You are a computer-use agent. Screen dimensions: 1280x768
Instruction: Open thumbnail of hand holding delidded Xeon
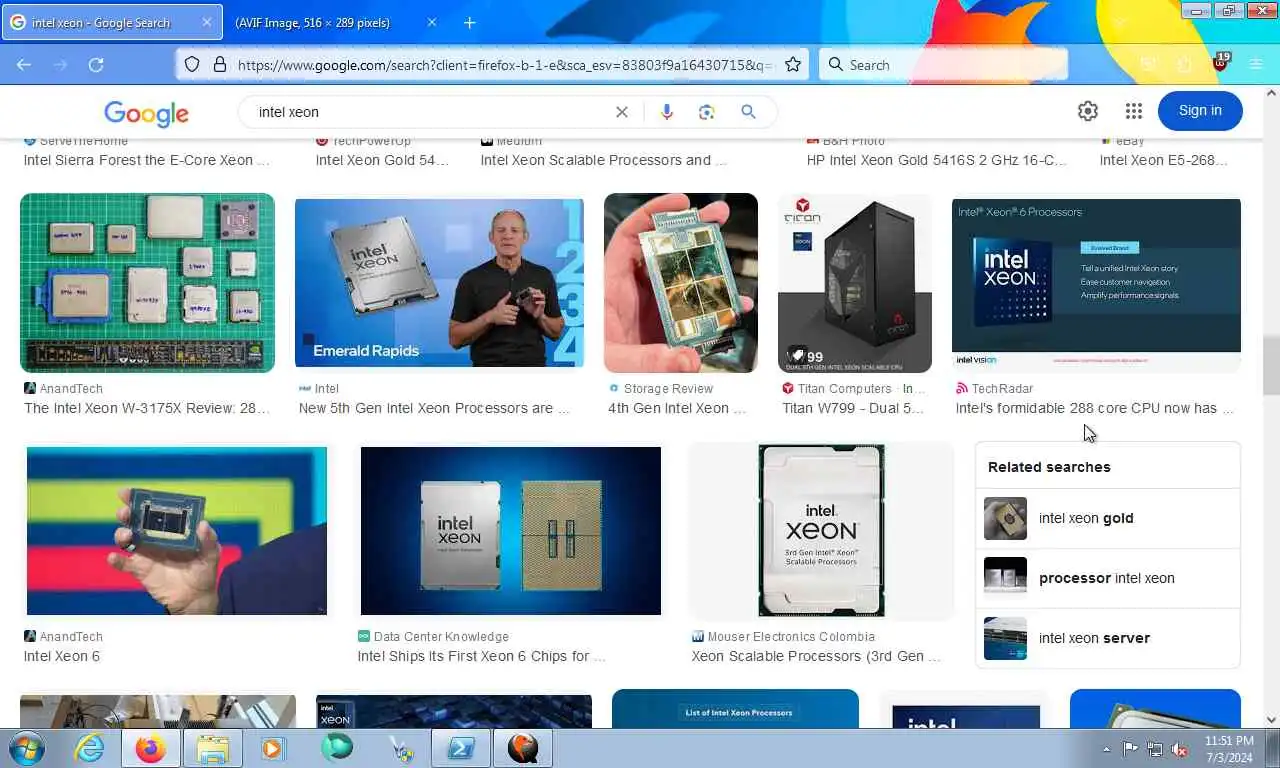coord(681,283)
